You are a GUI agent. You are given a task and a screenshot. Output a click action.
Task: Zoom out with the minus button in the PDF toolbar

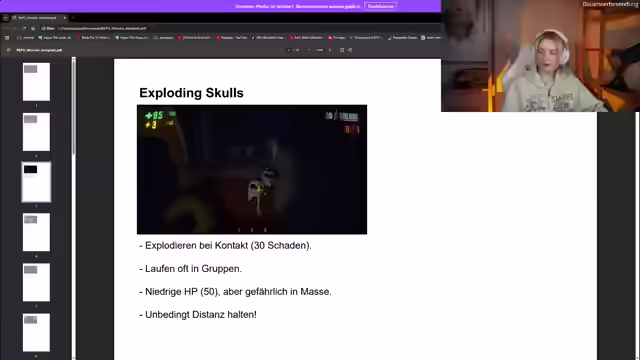pos(309,50)
